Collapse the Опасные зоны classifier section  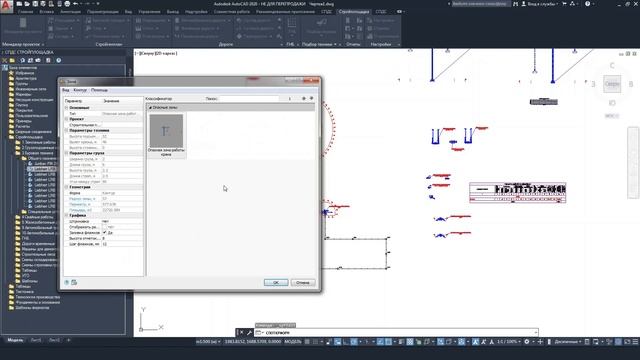[x=150, y=108]
